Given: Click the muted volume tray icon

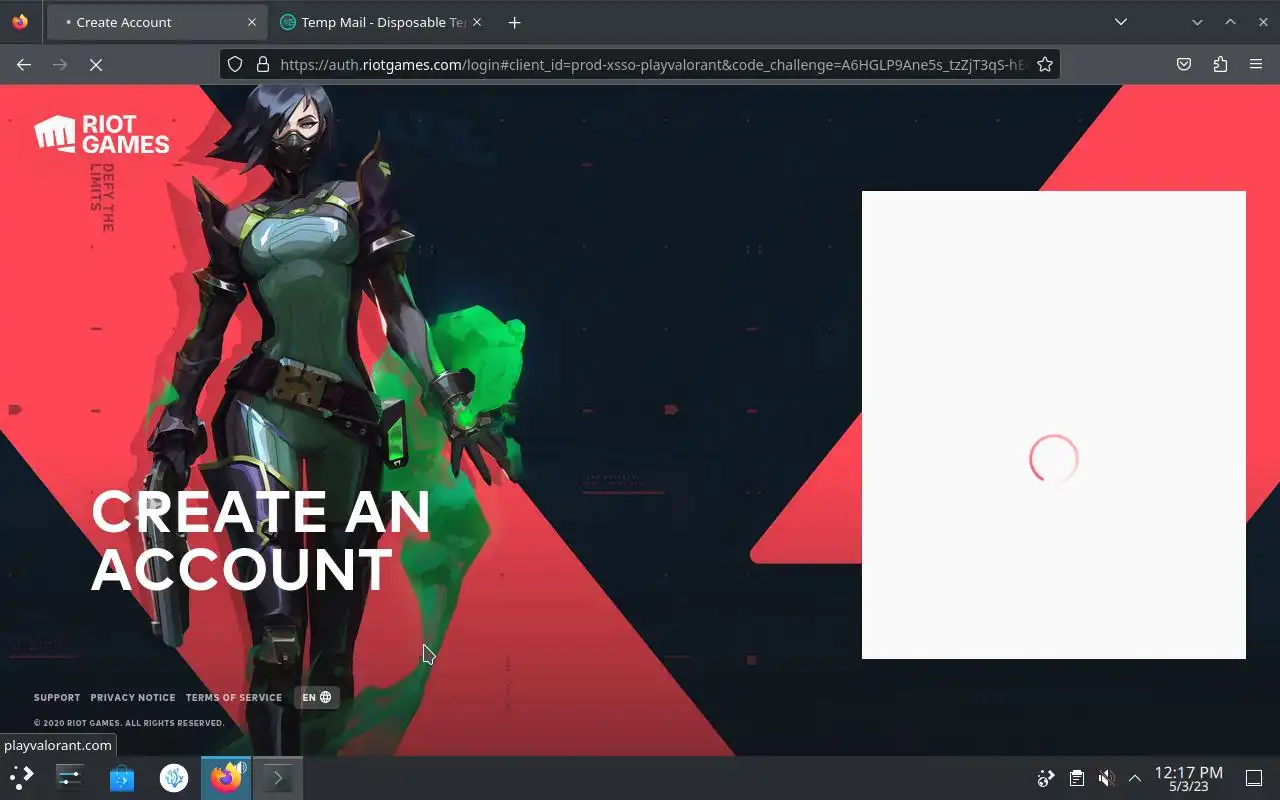Looking at the screenshot, I should (x=1106, y=778).
